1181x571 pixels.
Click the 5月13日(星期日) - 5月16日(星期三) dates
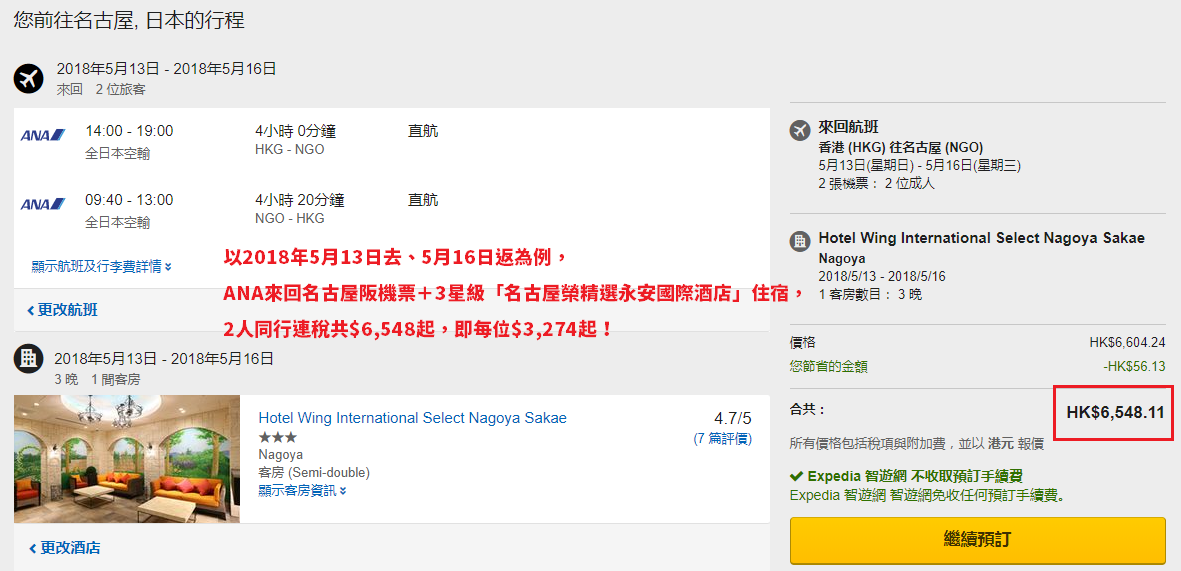[920, 165]
